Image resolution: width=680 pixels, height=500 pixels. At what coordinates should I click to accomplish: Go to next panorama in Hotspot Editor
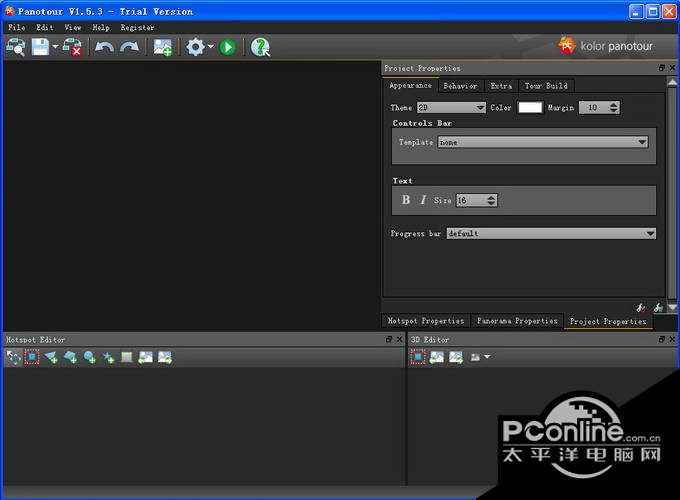click(165, 357)
